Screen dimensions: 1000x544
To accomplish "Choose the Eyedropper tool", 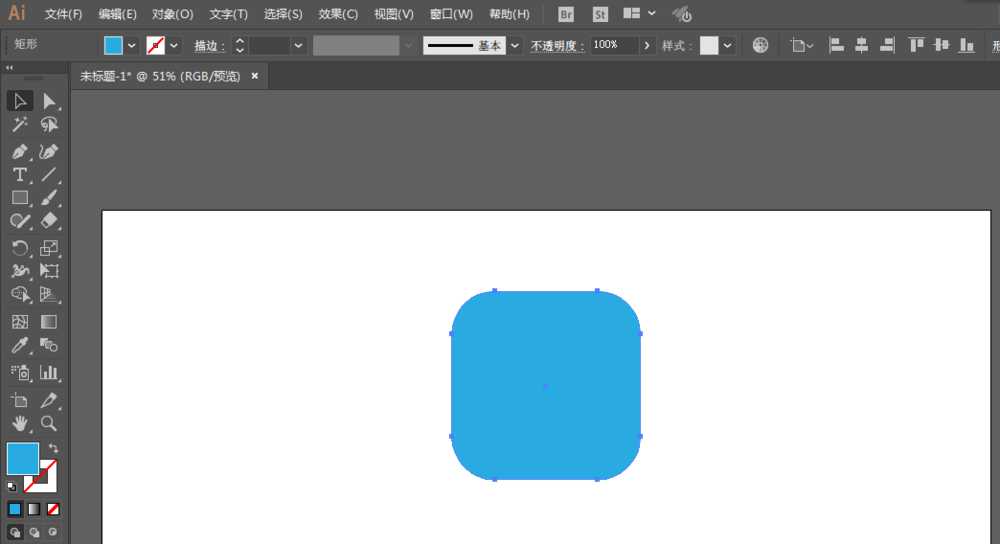I will click(19, 346).
